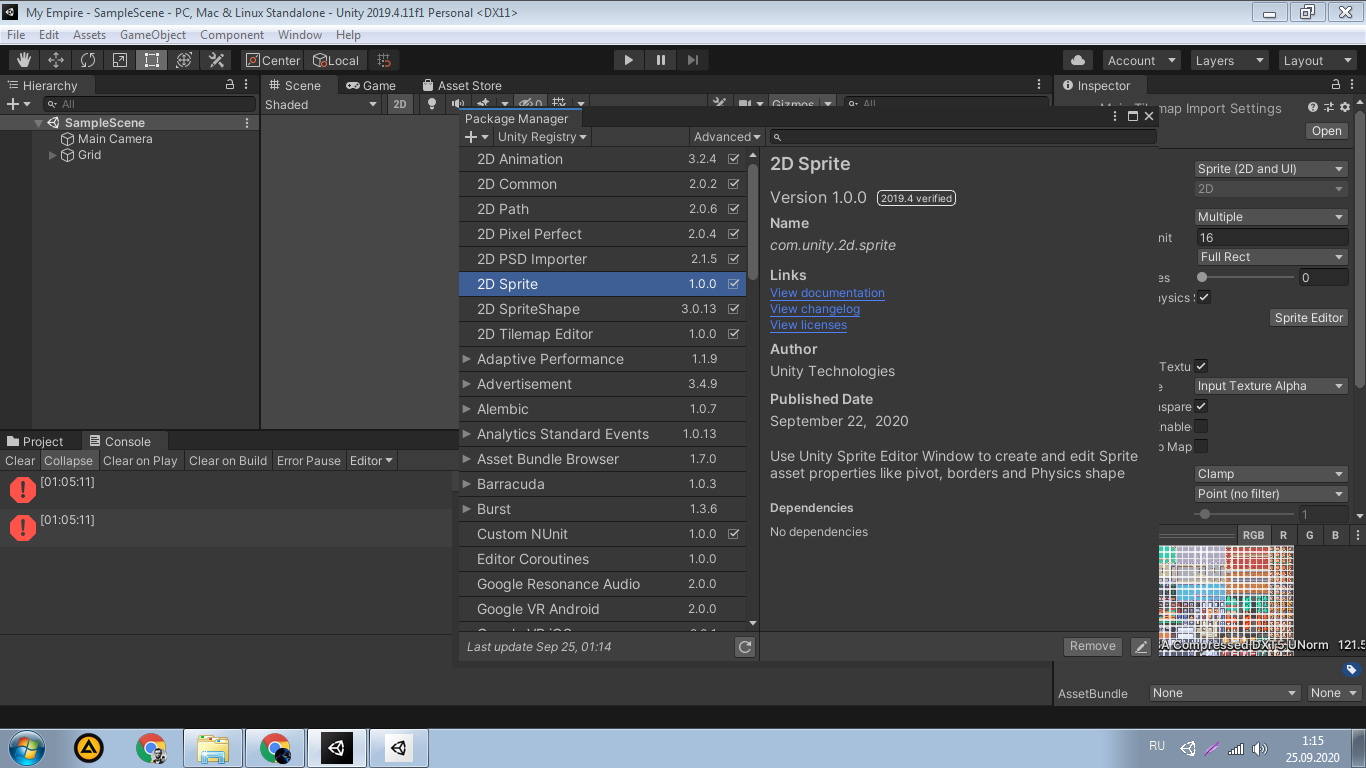Open the GameObject menu
The height and width of the screenshot is (768, 1366).
pyautogui.click(x=153, y=35)
